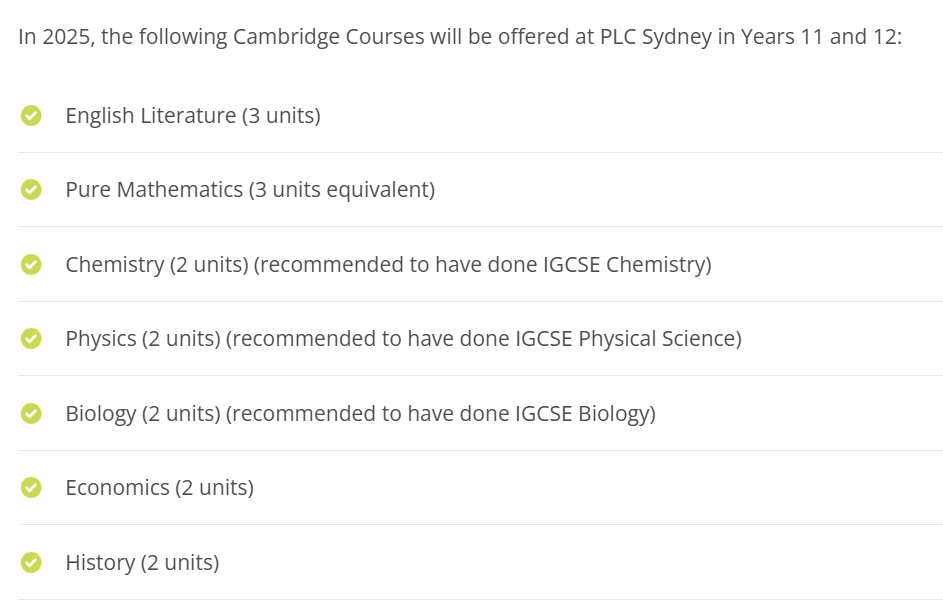Click the check icon beside Physics
Viewport: 943px width, 603px height.
coord(31,338)
